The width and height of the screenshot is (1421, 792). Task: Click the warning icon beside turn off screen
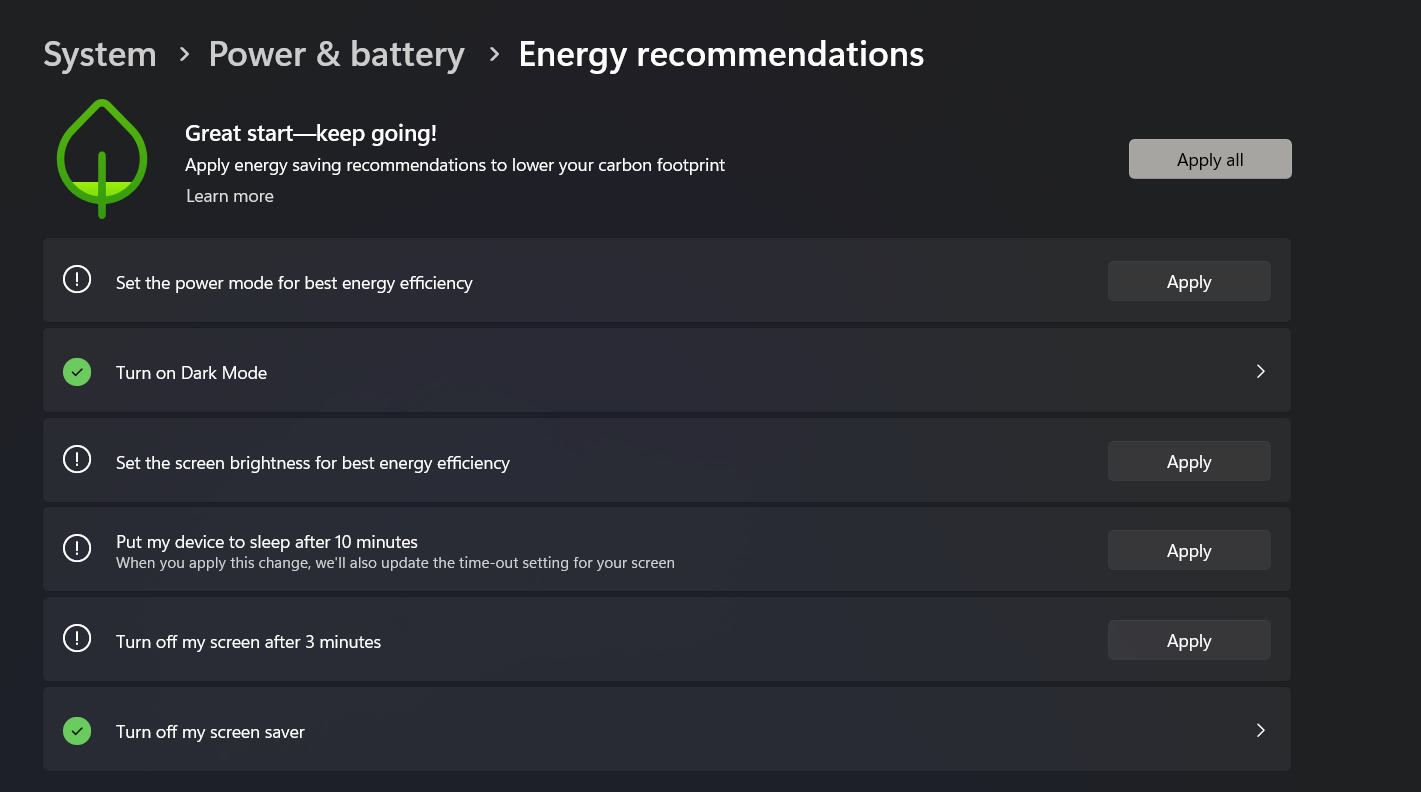(77, 639)
